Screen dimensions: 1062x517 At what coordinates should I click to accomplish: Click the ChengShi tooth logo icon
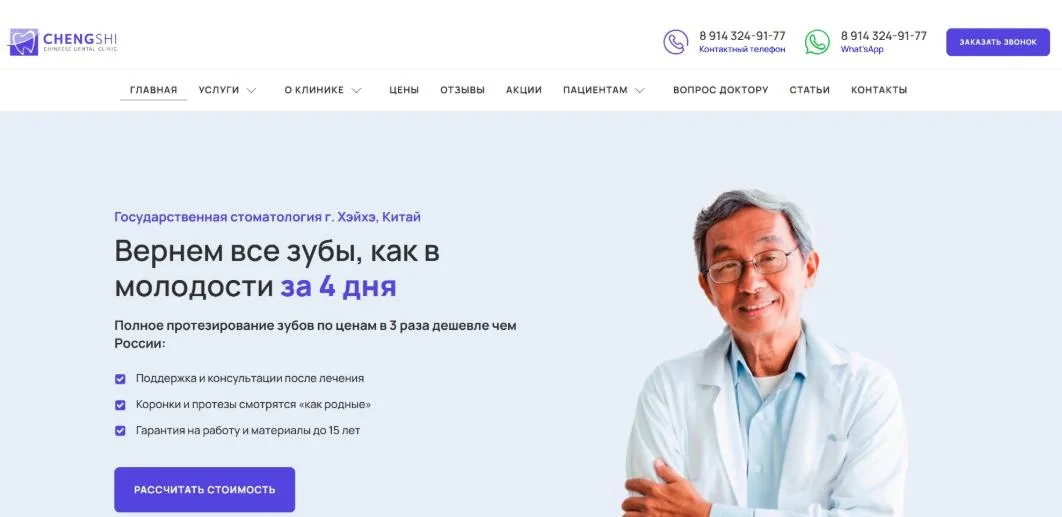(x=24, y=42)
